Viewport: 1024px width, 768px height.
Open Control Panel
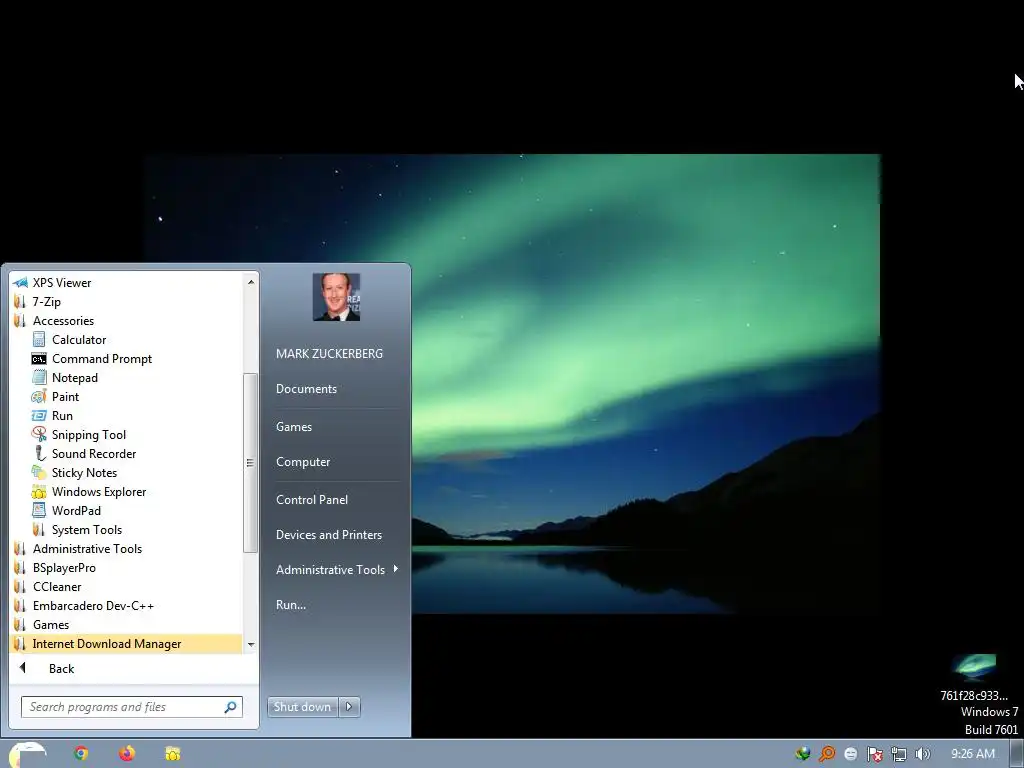[312, 500]
